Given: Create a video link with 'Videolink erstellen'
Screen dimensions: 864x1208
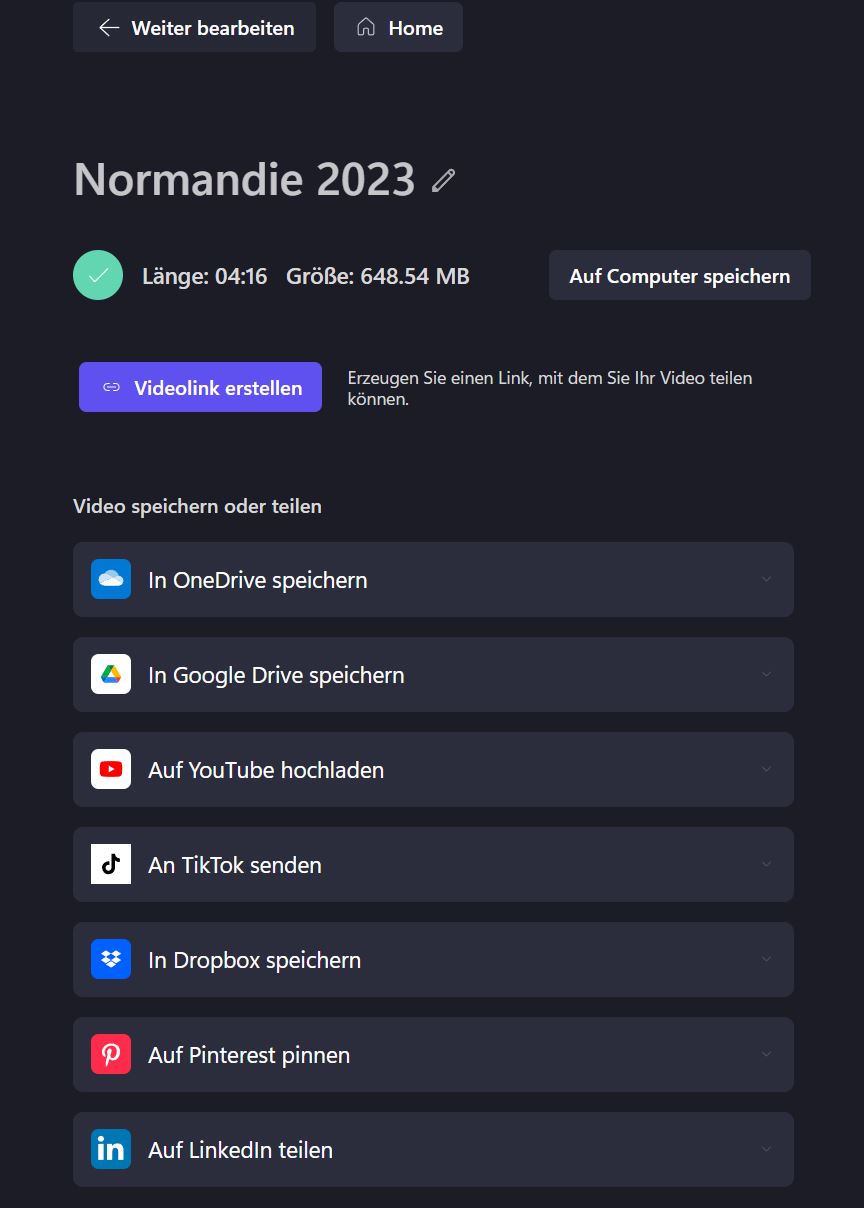Looking at the screenshot, I should click(200, 387).
